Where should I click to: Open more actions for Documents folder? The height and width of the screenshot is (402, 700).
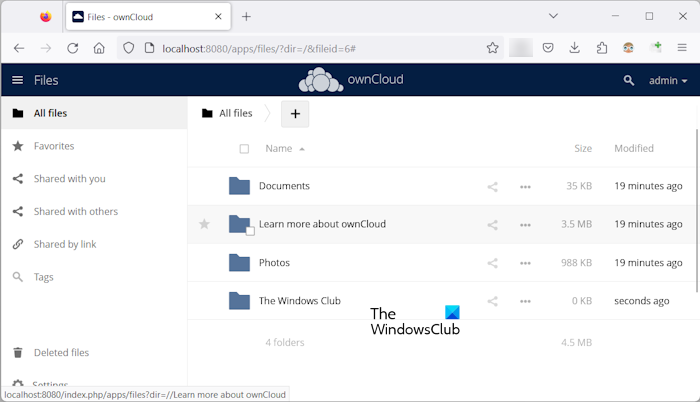(x=525, y=187)
